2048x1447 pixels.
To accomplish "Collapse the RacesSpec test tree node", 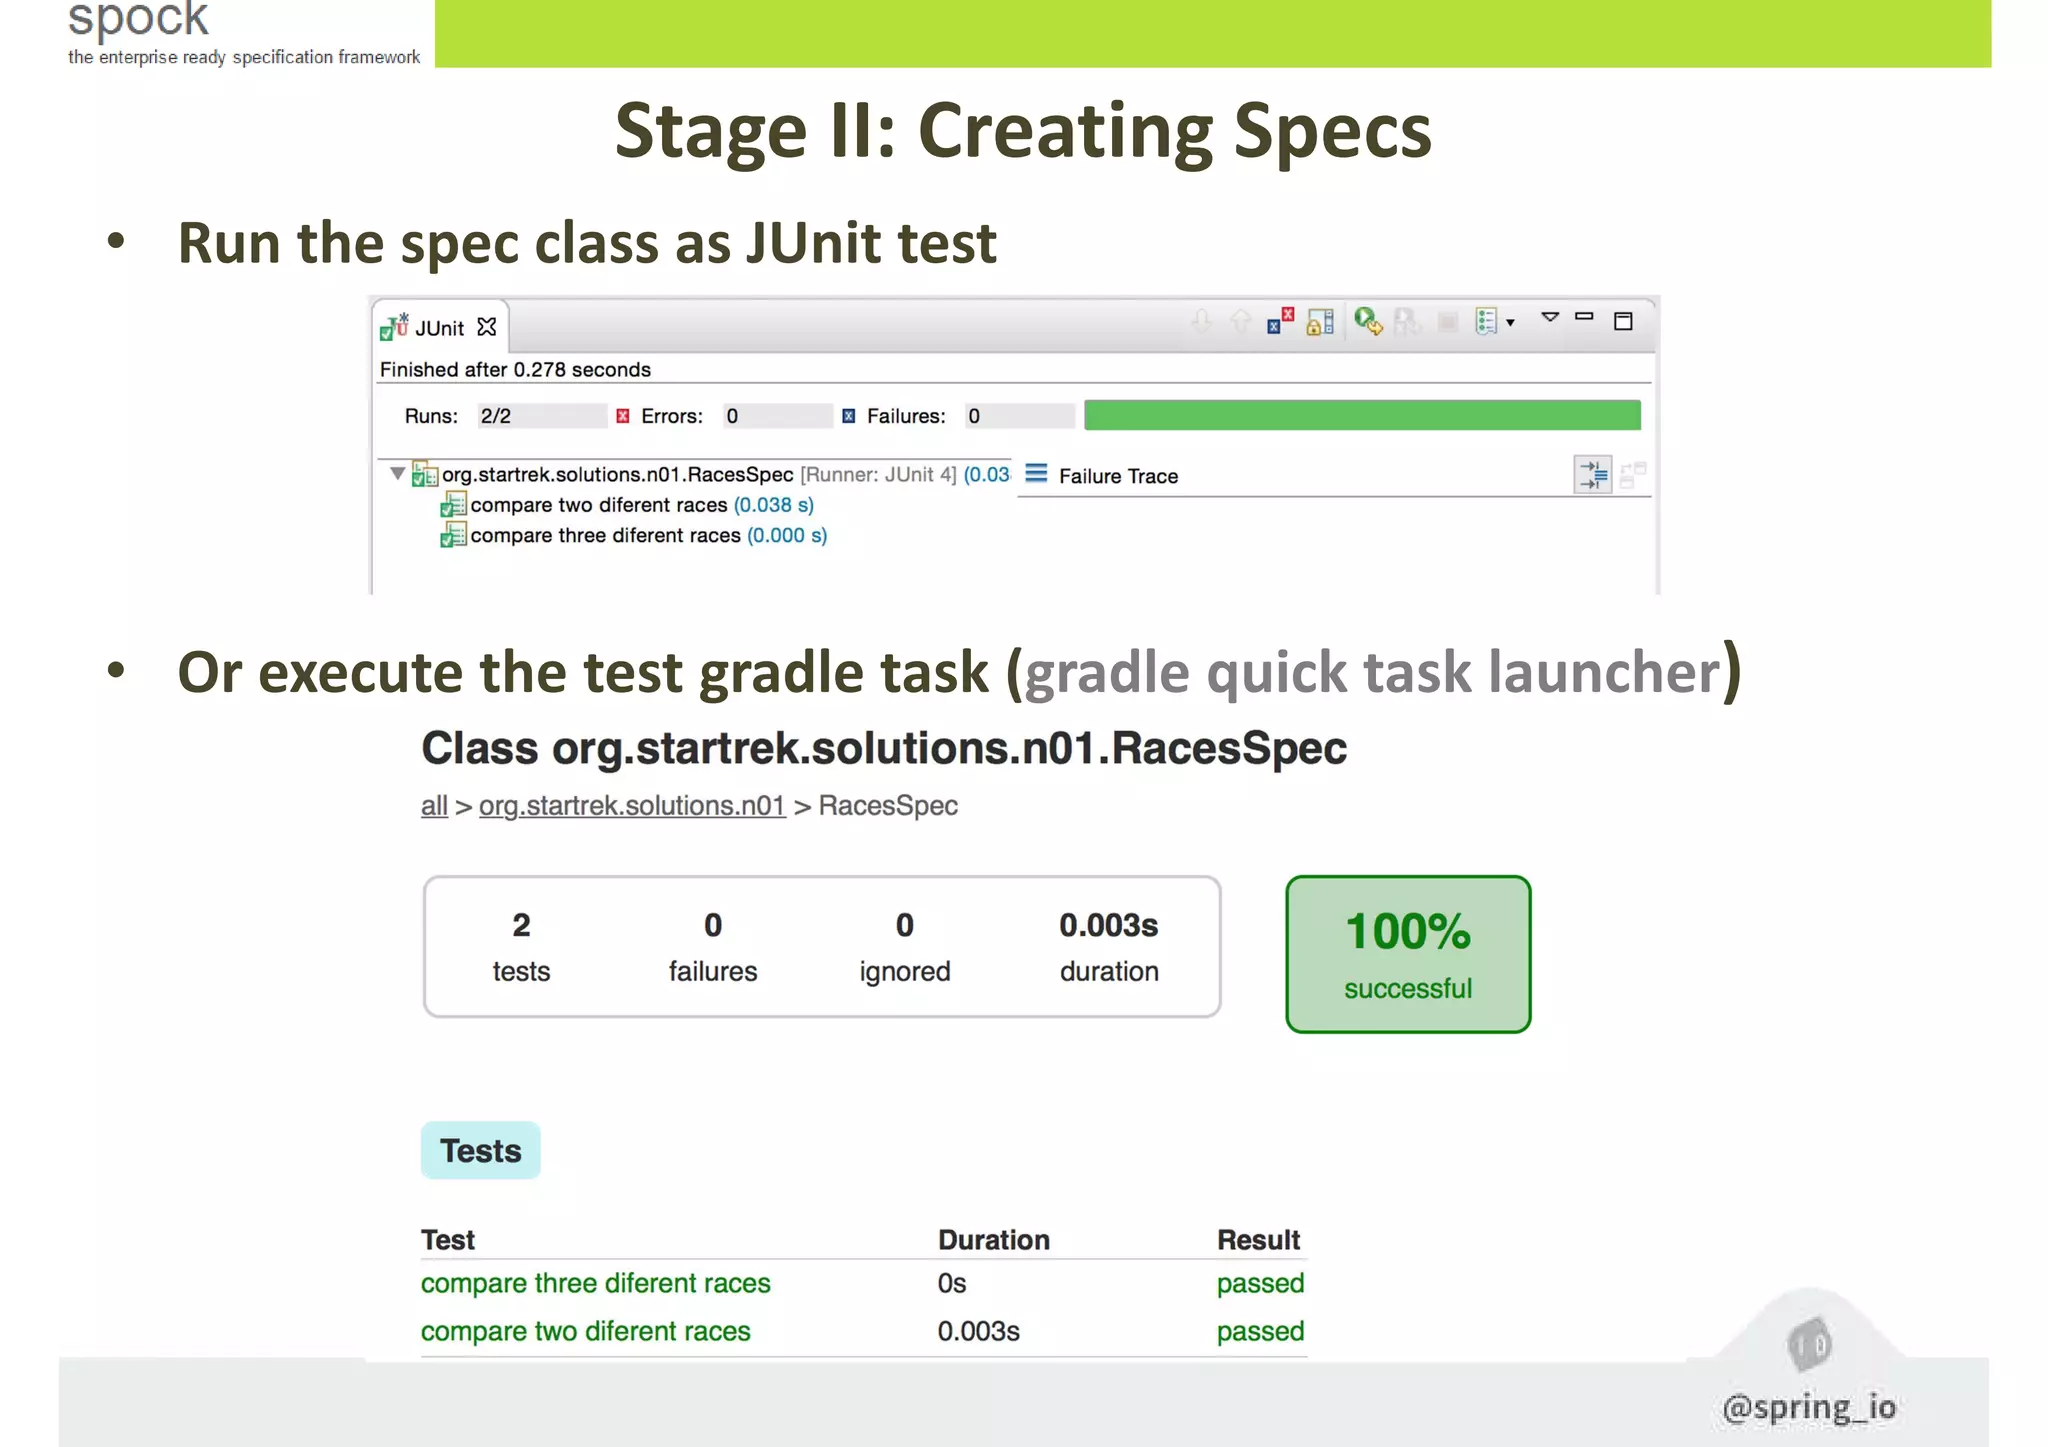I will [398, 473].
